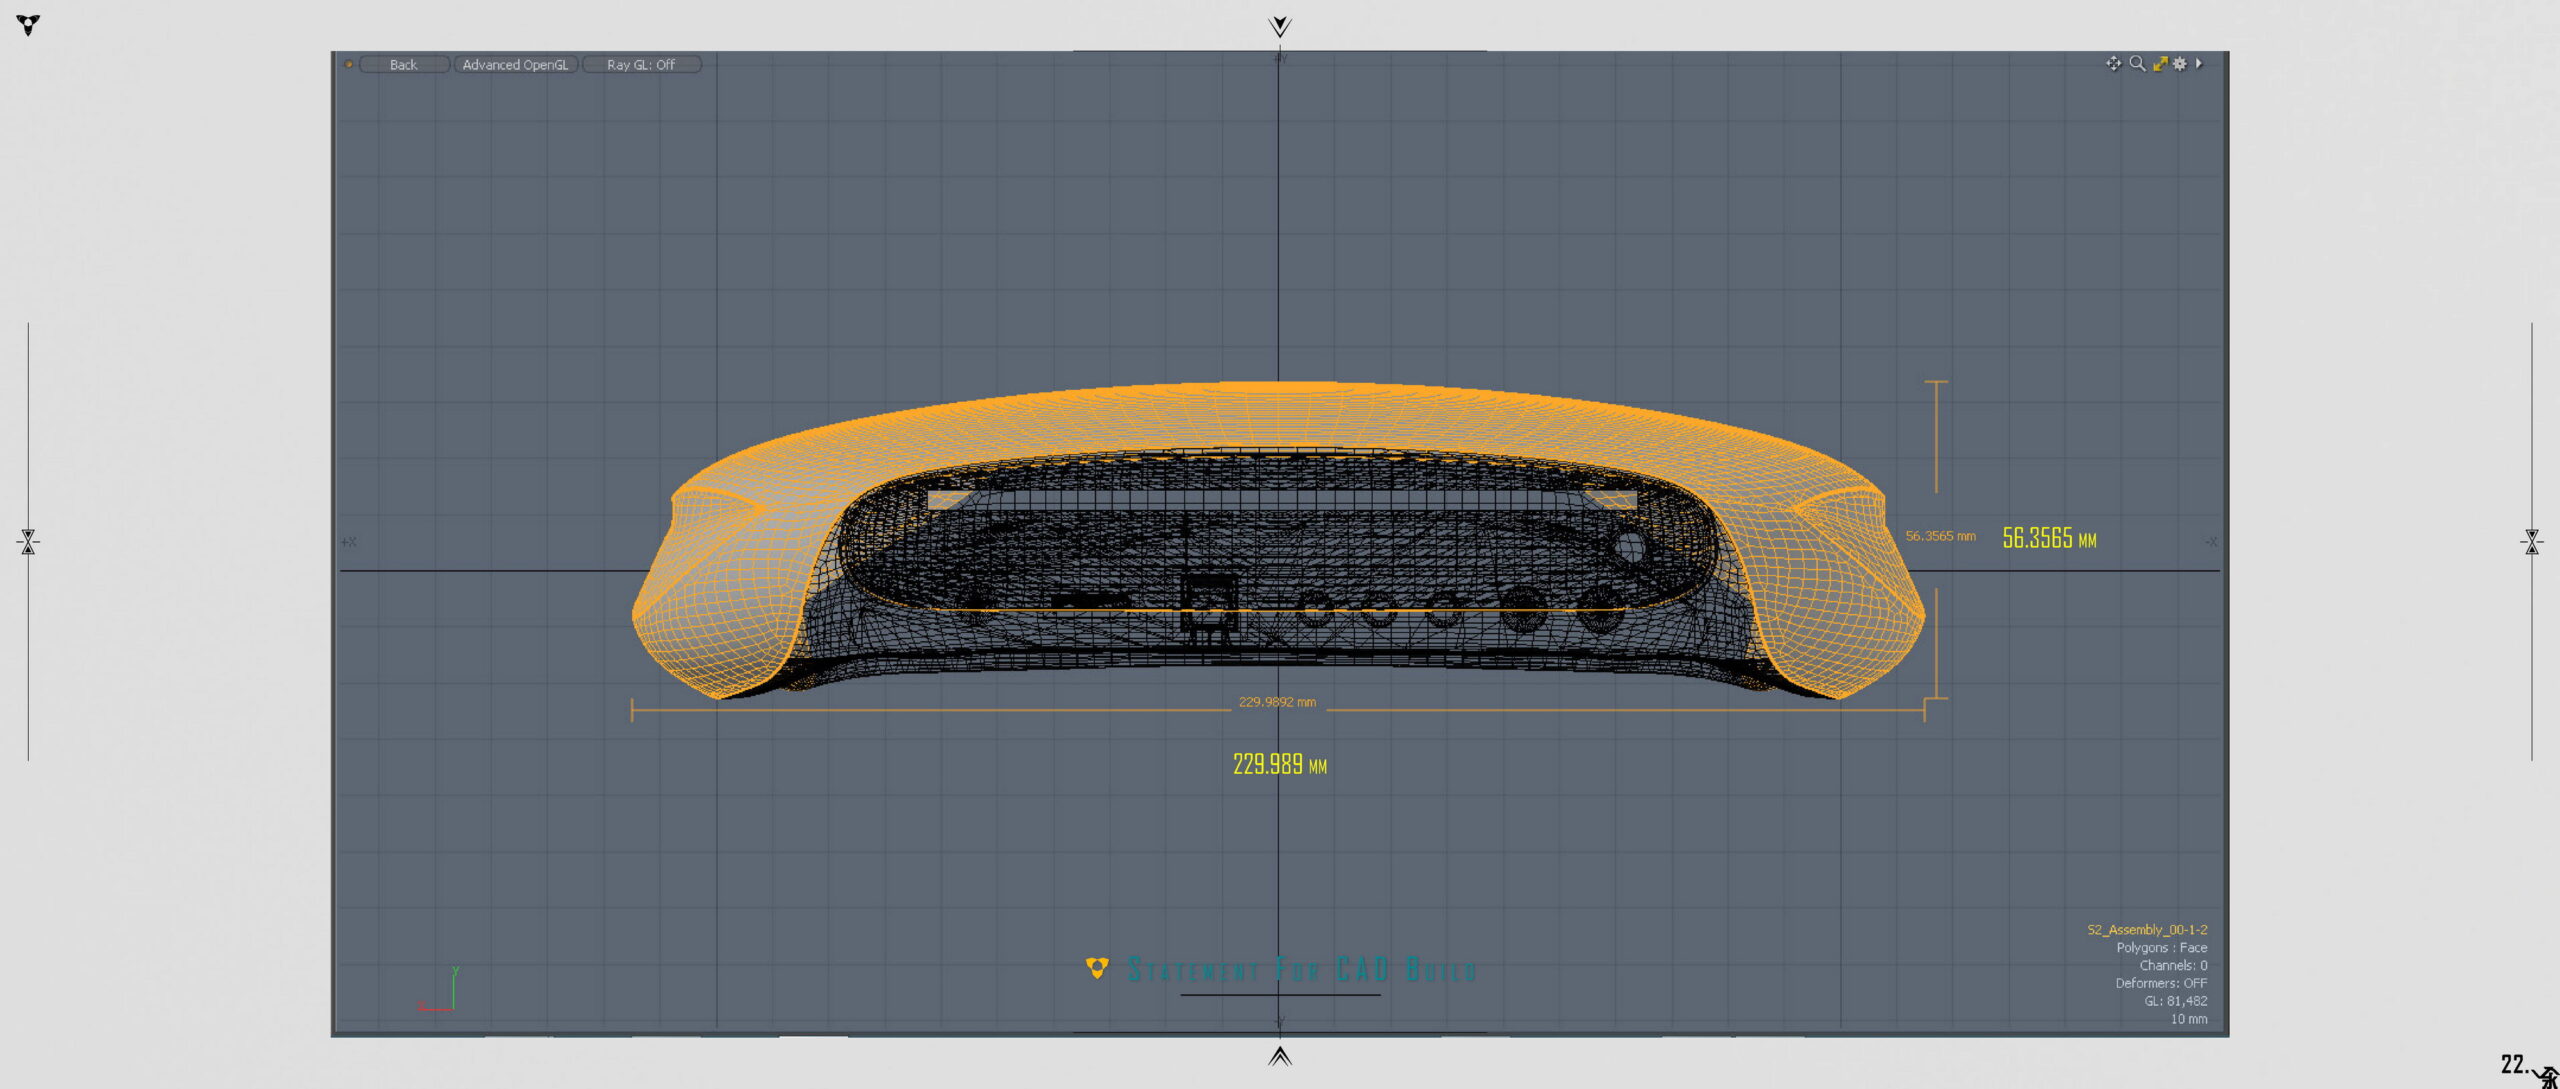
Task: Click the left edge hourglass marker icon
Action: tap(28, 542)
